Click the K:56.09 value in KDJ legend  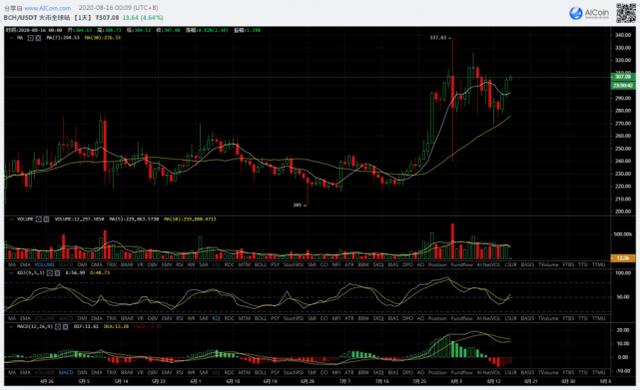click(x=76, y=273)
